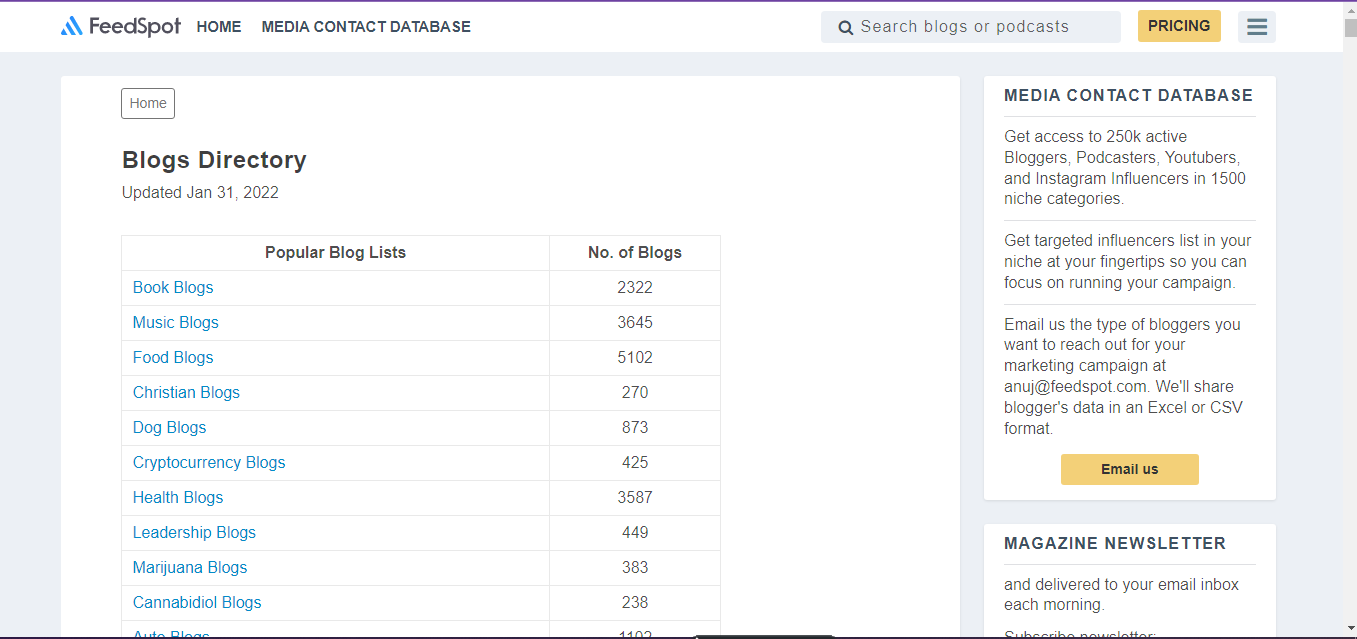The width and height of the screenshot is (1357, 639).
Task: Select the Christian Blogs link
Action: pyautogui.click(x=186, y=393)
